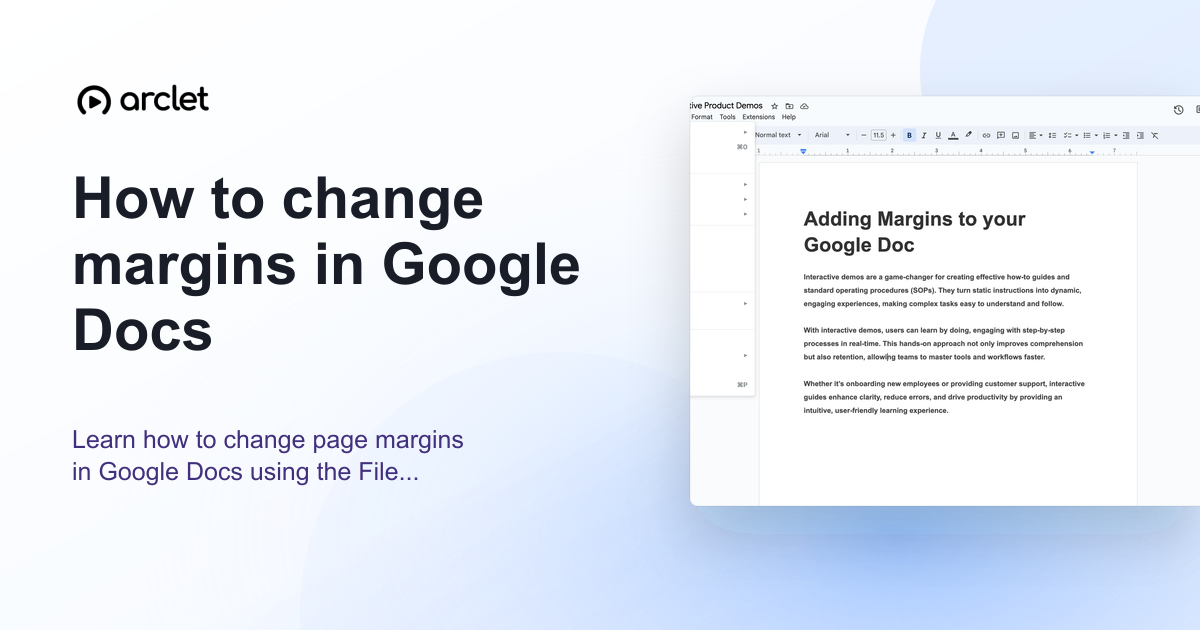
Task: Click the bulleted list icon
Action: [x=1087, y=135]
